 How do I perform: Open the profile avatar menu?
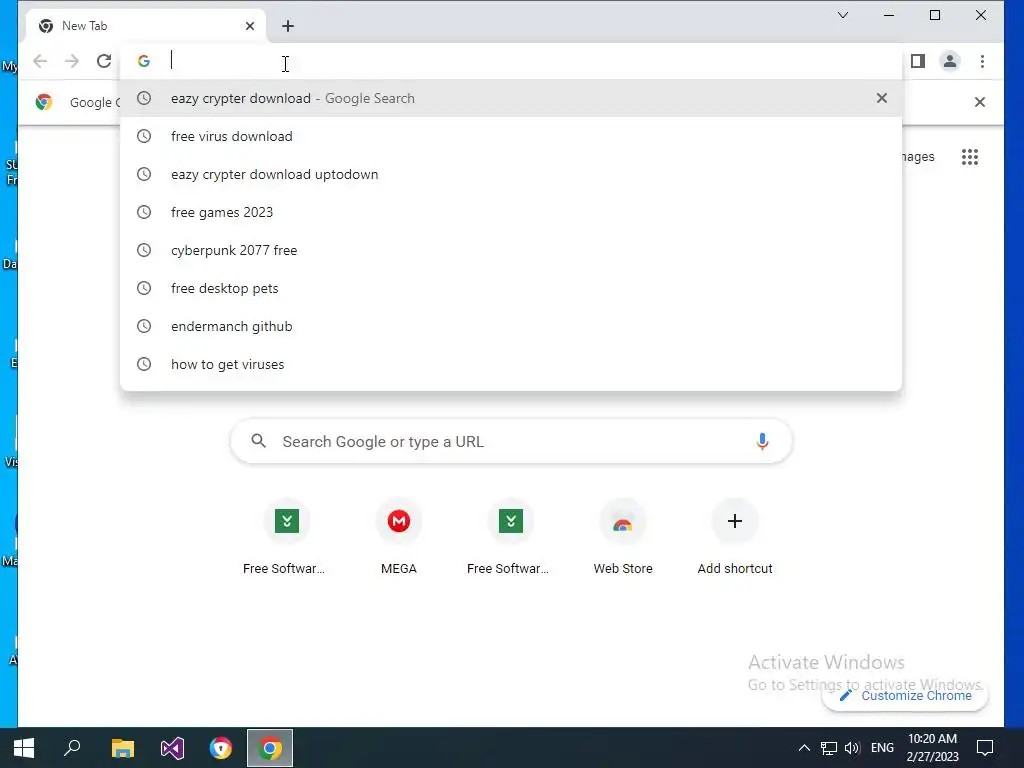pyautogui.click(x=950, y=61)
